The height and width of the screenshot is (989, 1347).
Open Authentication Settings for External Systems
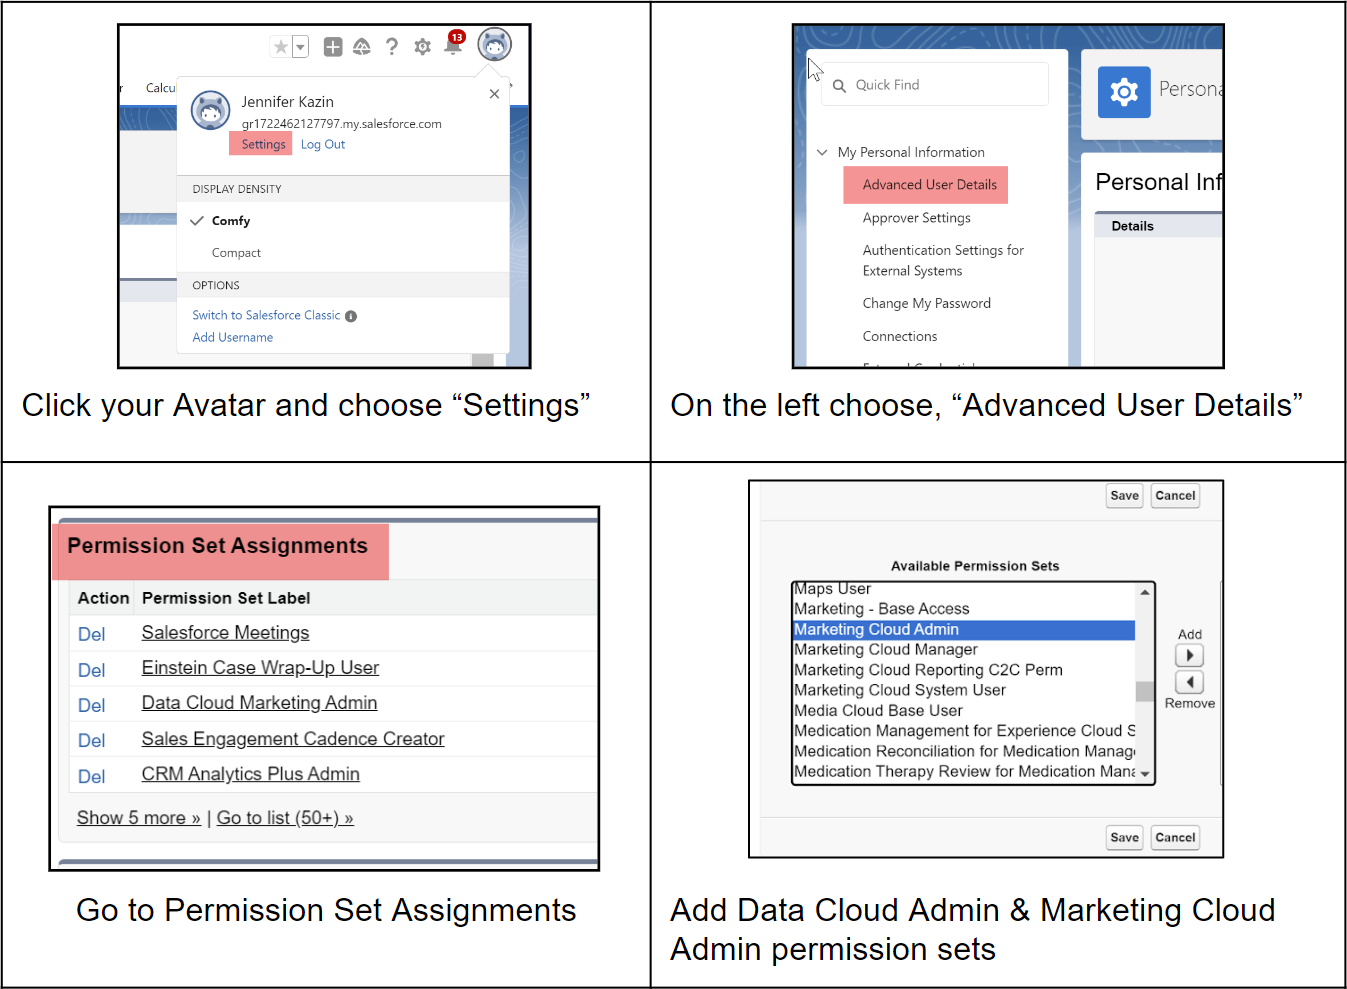(x=943, y=261)
